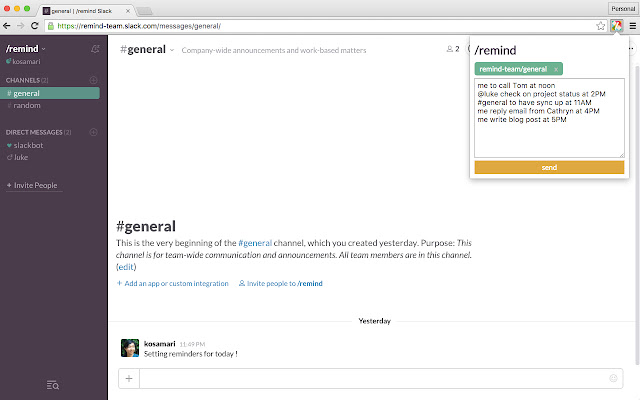Screen dimensions: 640x400
Task: Click the plus icon next to DIRECT MESSAGES
Action: coord(94,132)
